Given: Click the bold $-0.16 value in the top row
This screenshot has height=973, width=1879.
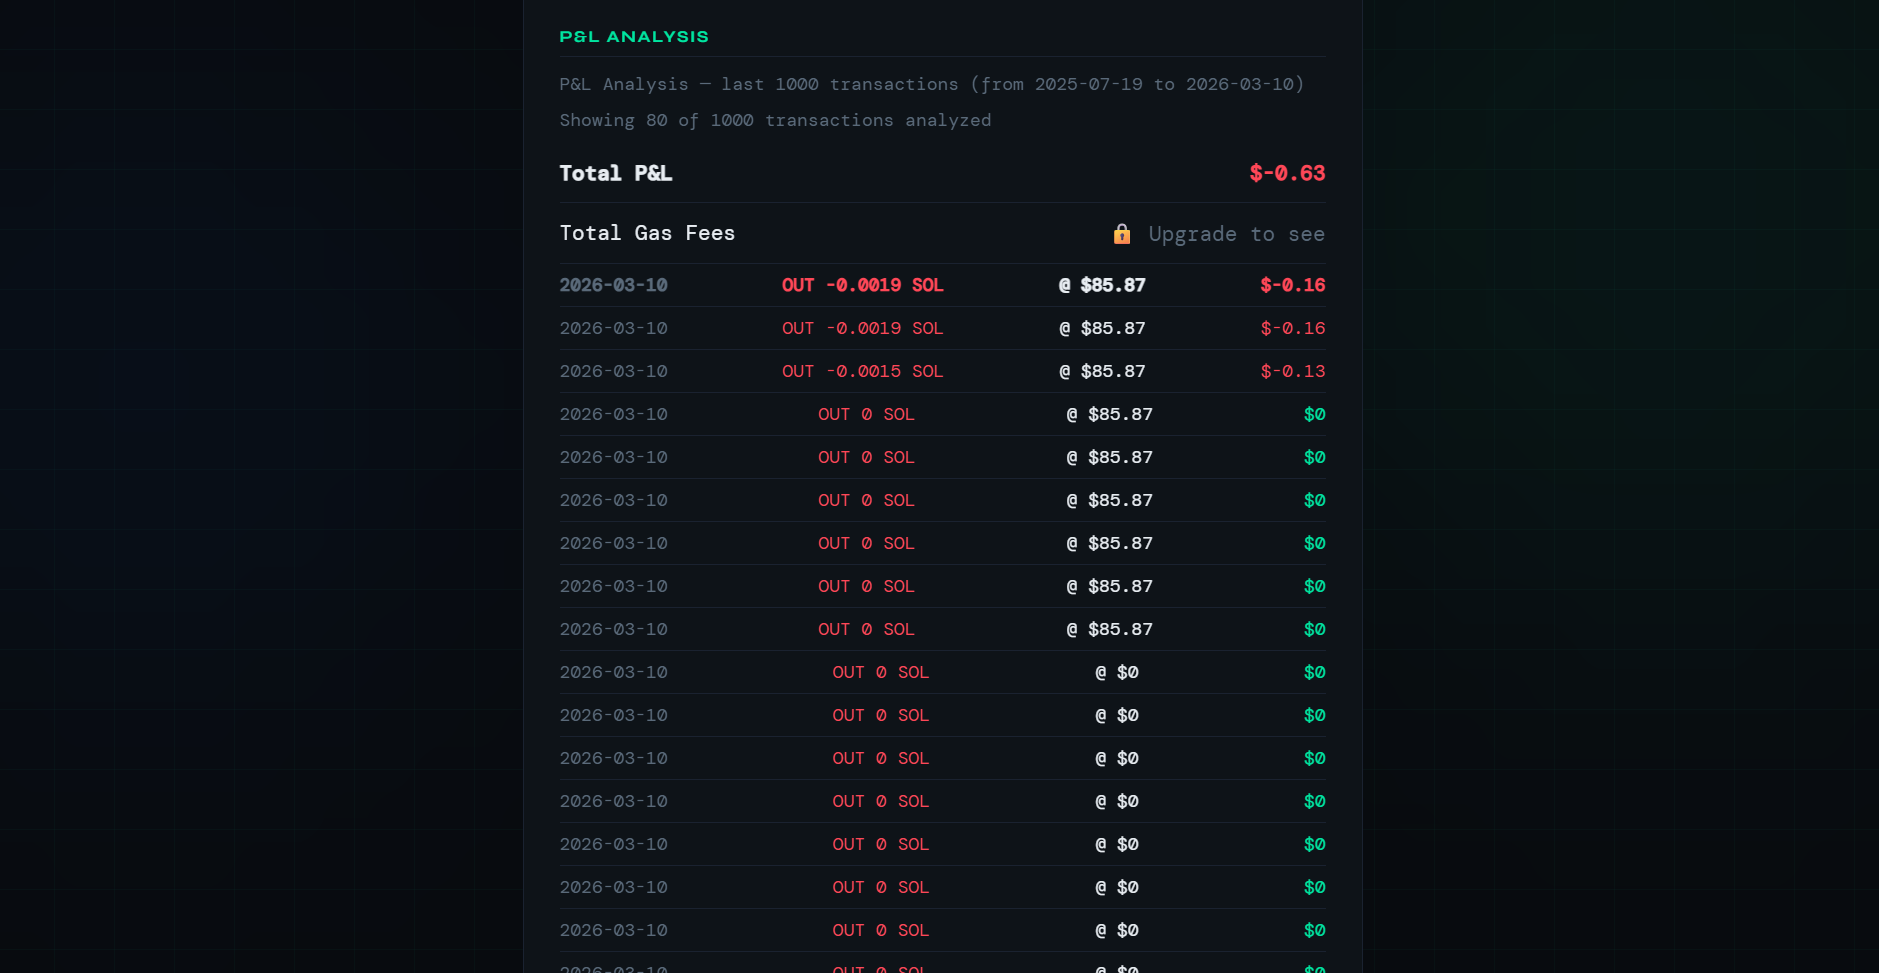Looking at the screenshot, I should click(x=1292, y=285).
